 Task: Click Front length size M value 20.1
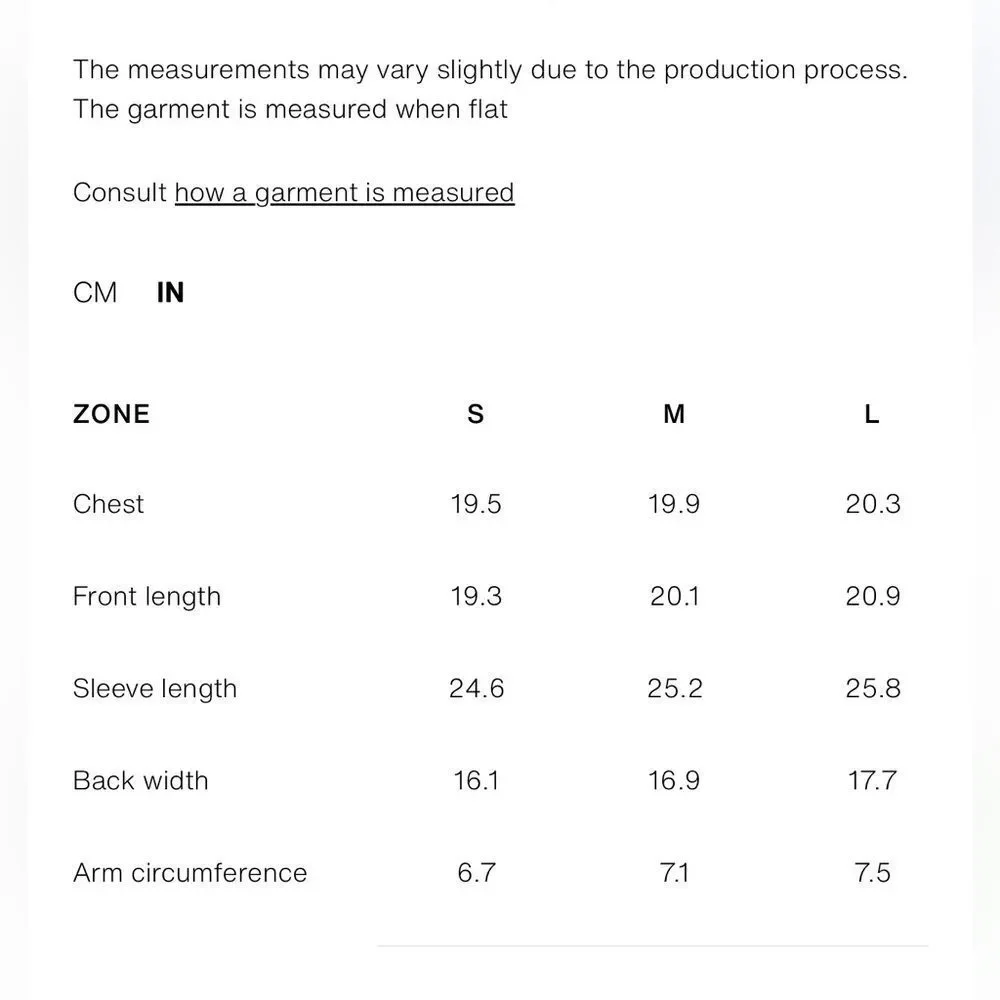tap(675, 597)
